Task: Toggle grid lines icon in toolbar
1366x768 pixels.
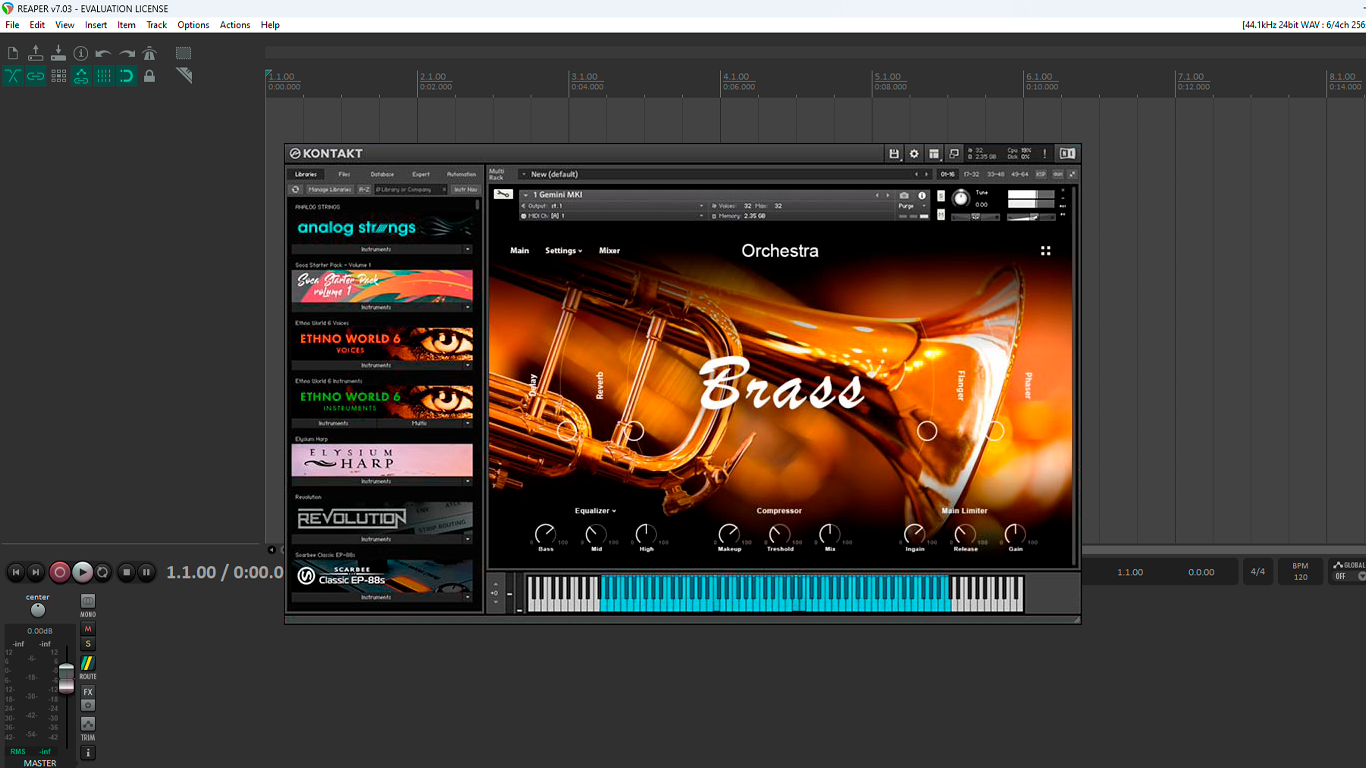Action: 103,76
